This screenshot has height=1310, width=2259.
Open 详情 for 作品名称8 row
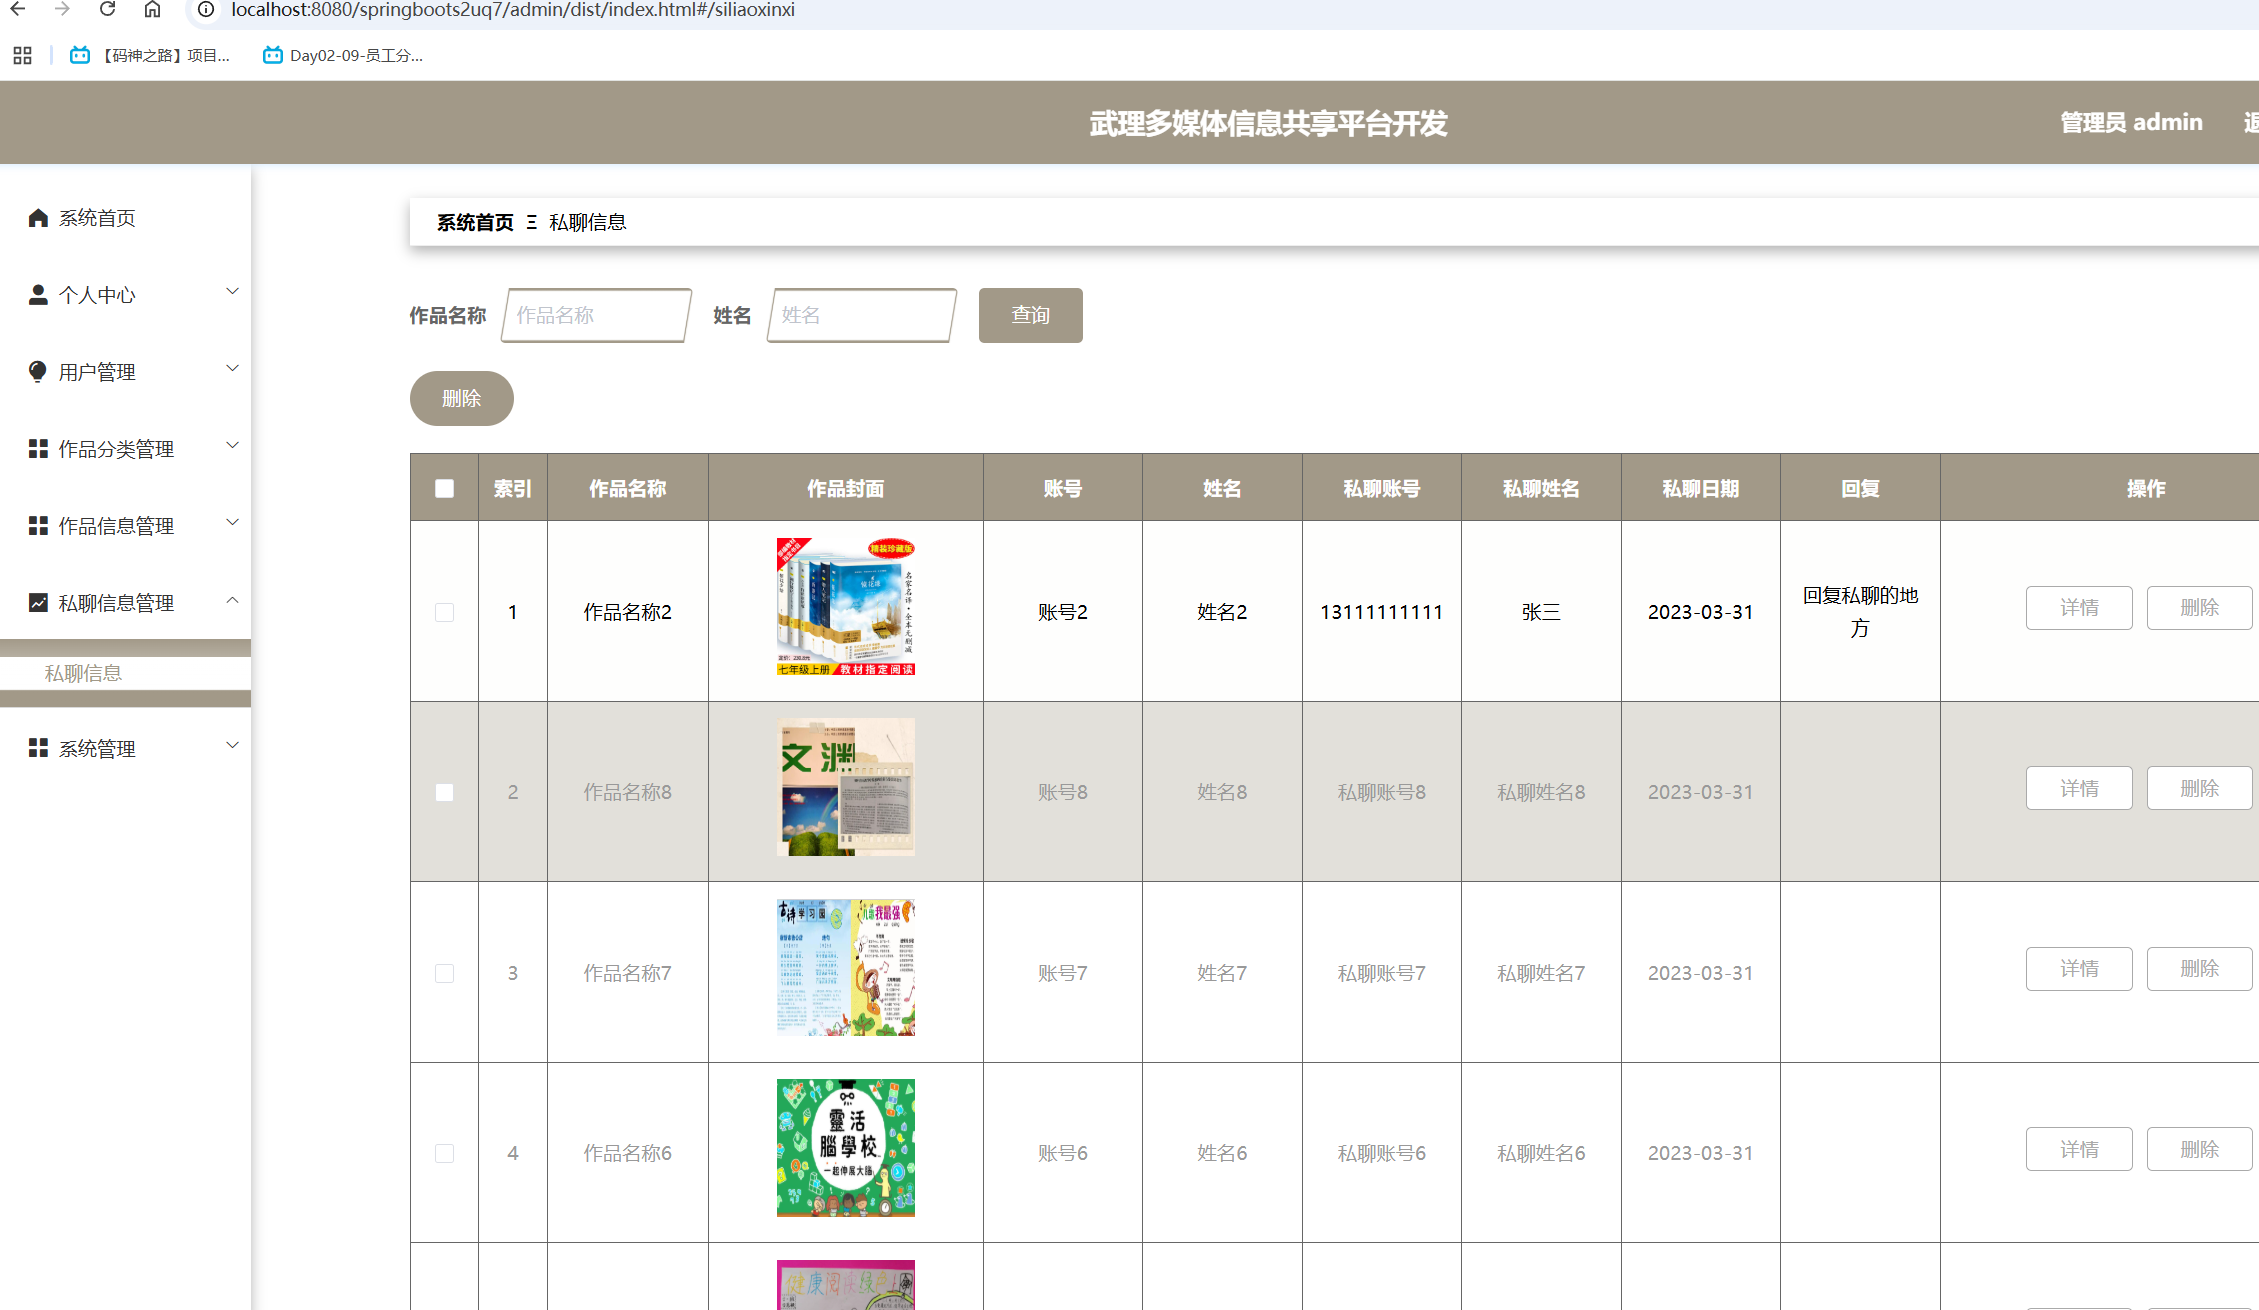click(2079, 788)
